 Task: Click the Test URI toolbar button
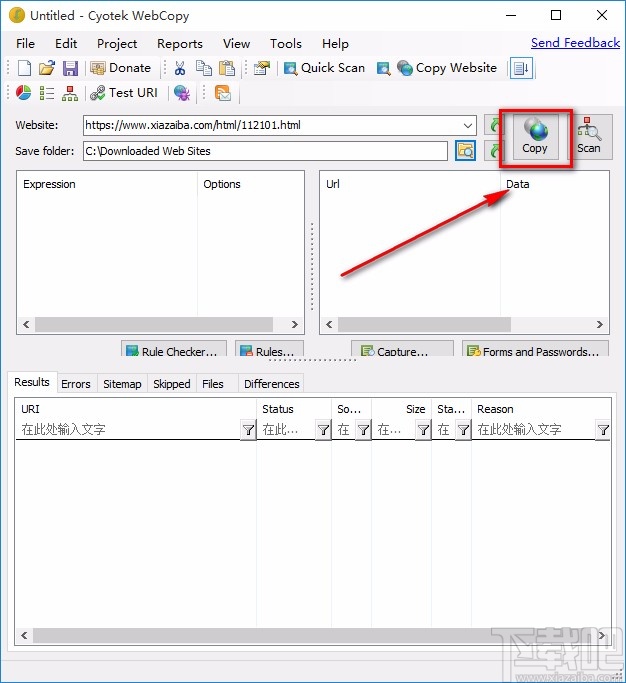tap(124, 93)
